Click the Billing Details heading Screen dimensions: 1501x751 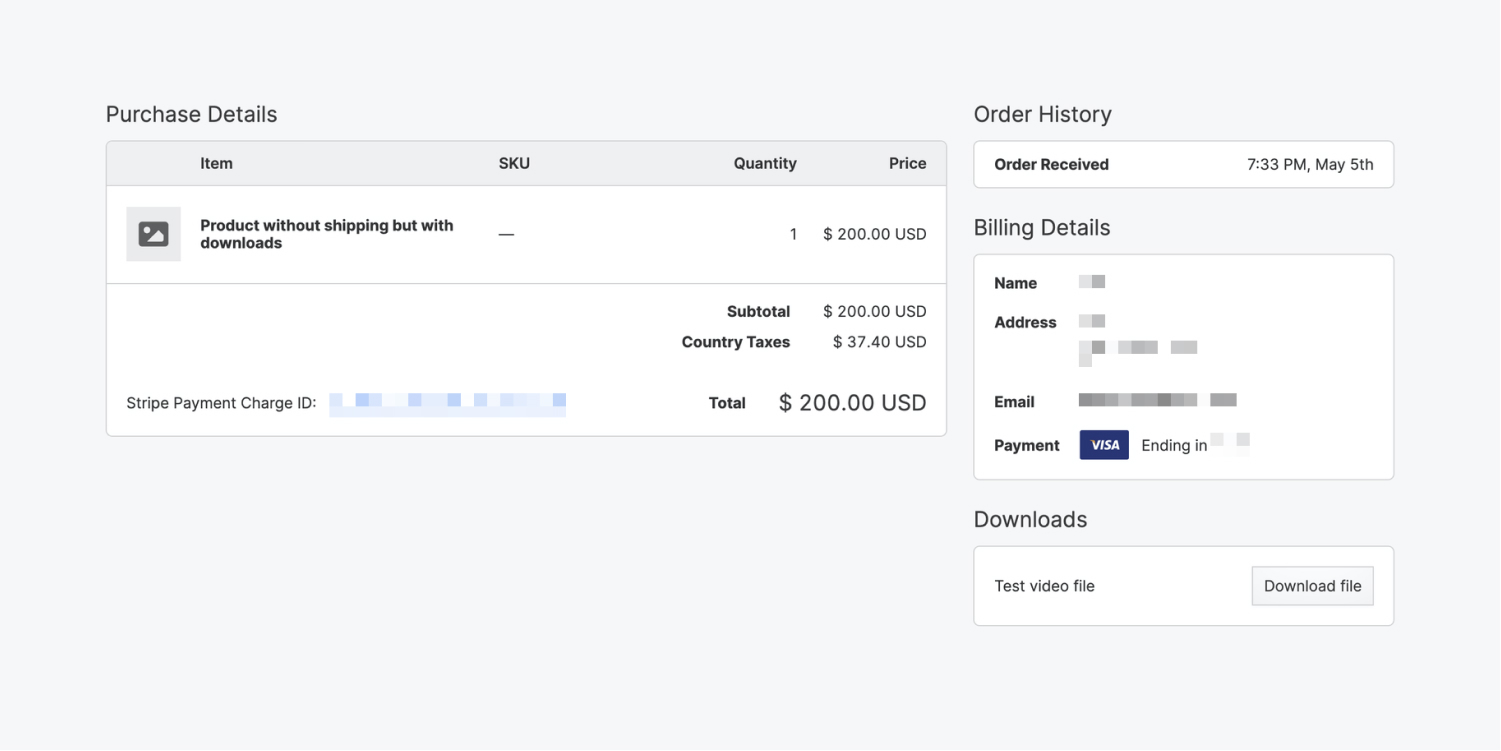click(1042, 228)
